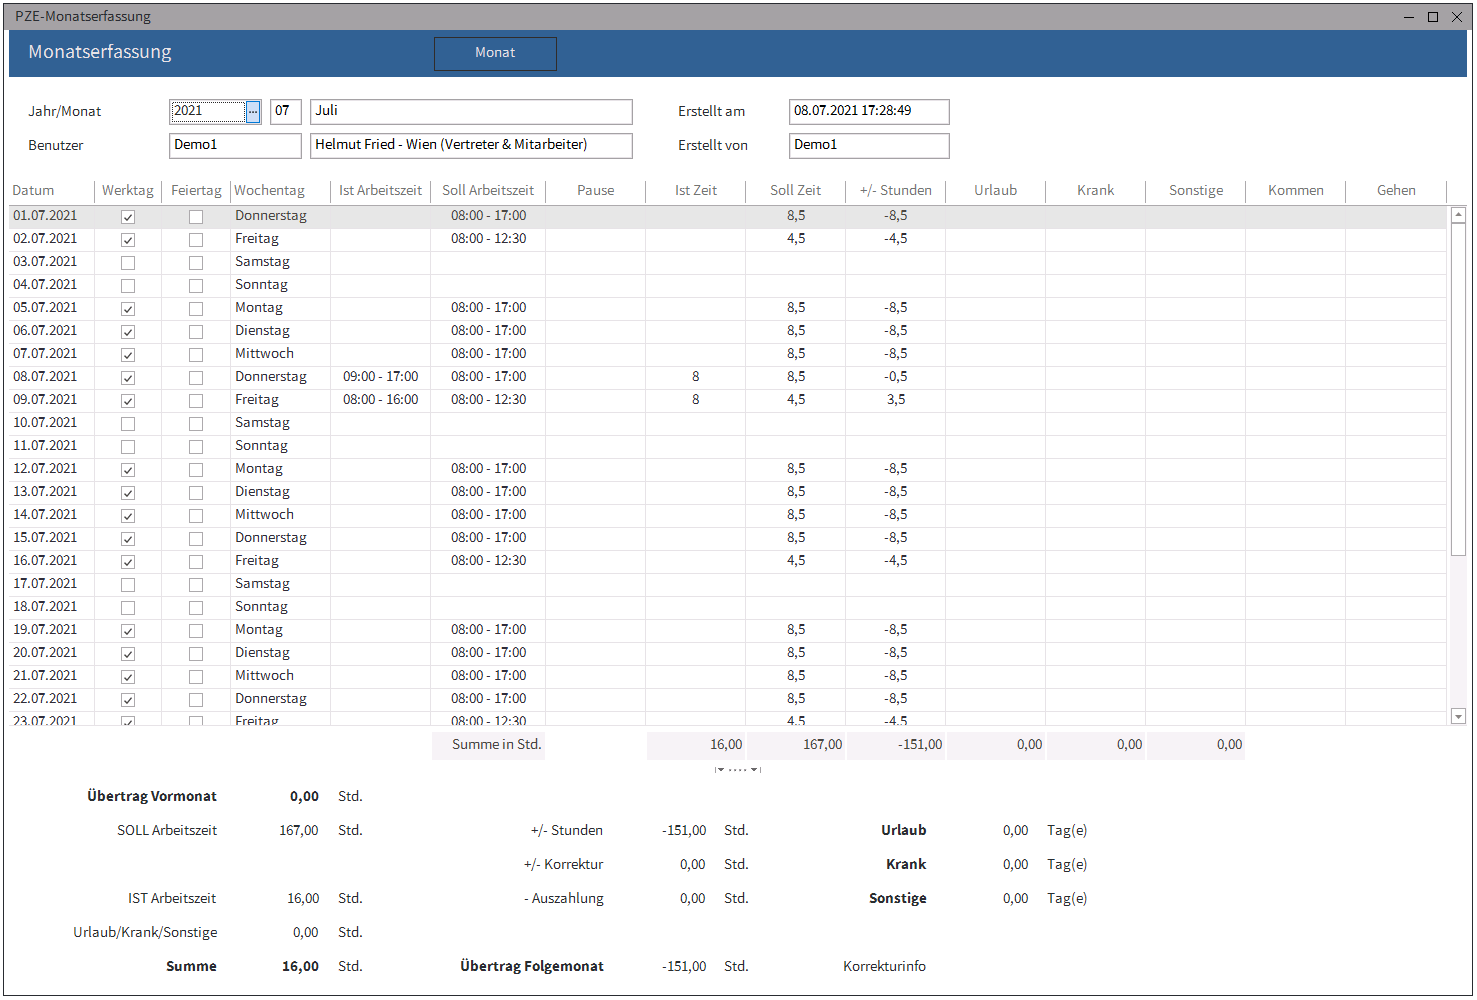Toggle Werktag checkbox for 10.07.2021
Viewport: 1477px width, 1000px height.
tap(128, 424)
